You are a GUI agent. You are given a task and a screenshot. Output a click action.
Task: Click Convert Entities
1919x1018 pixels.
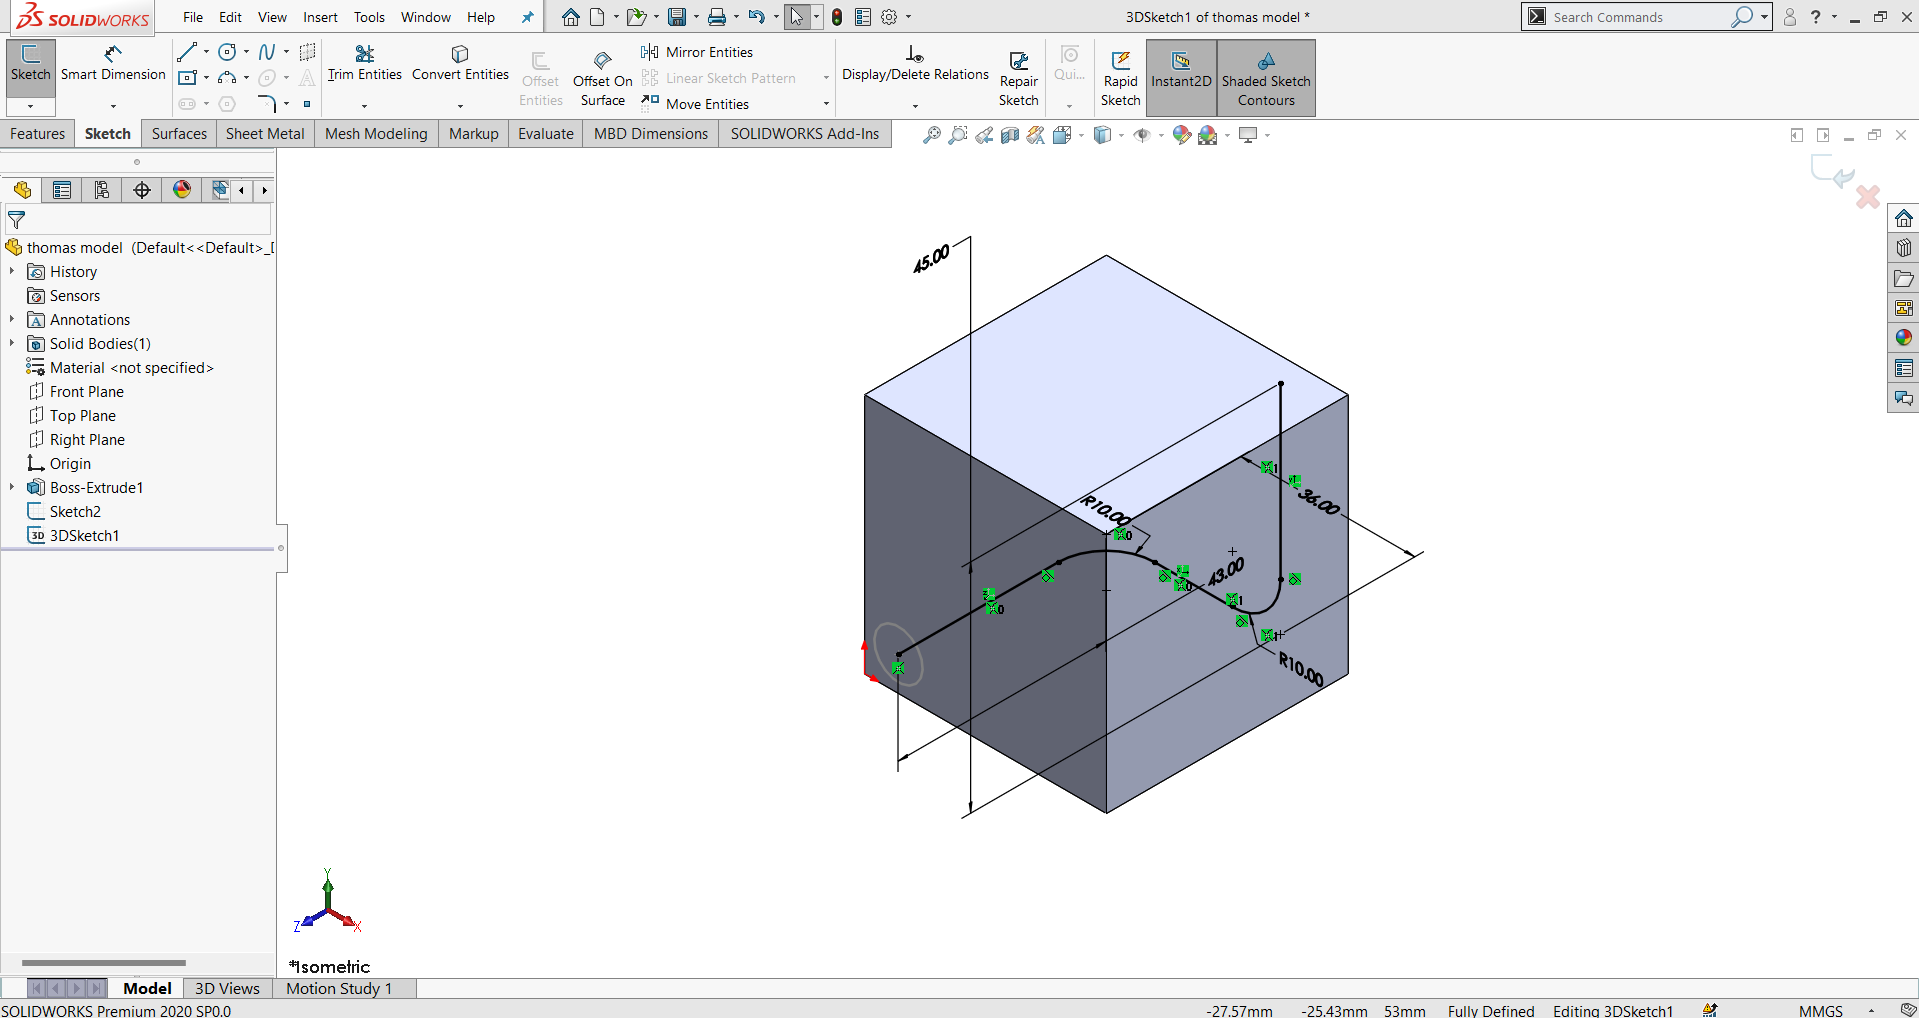pyautogui.click(x=460, y=64)
